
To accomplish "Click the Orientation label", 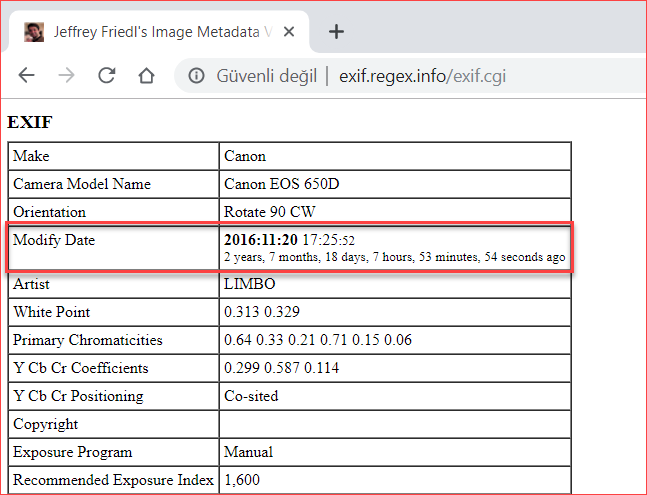I will [50, 212].
